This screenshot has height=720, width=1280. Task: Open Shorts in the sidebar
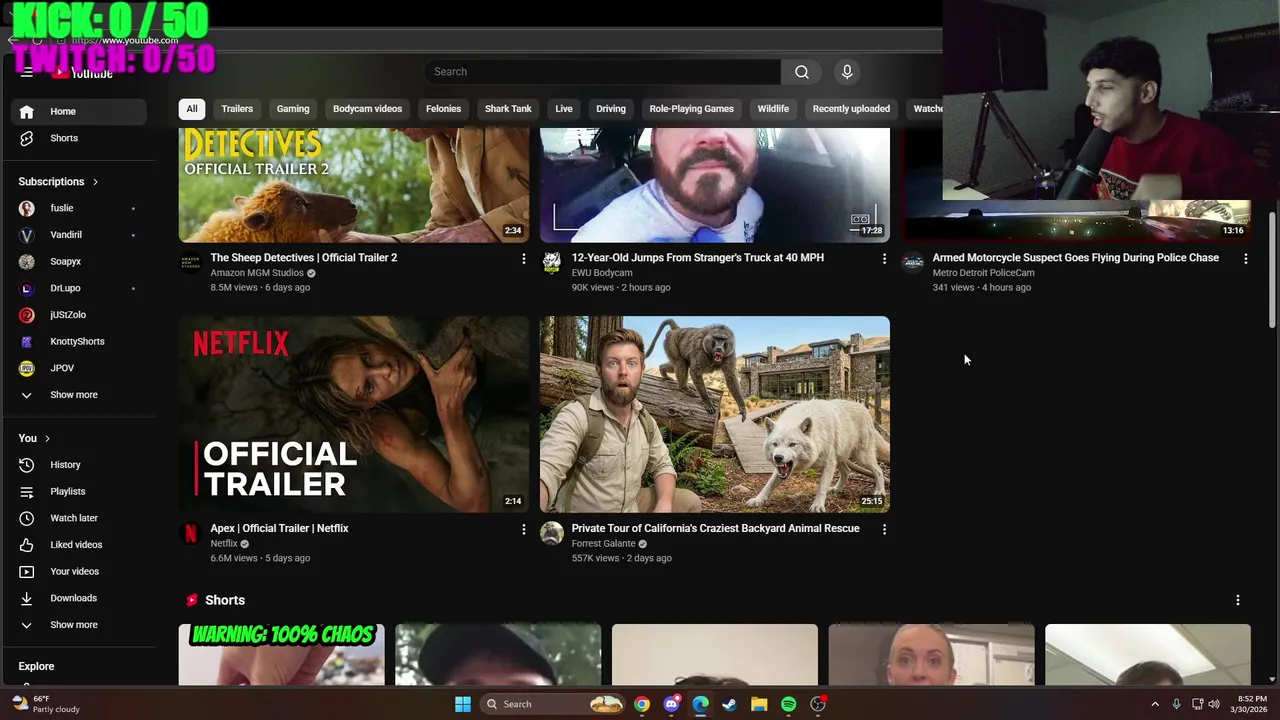(x=80, y=138)
